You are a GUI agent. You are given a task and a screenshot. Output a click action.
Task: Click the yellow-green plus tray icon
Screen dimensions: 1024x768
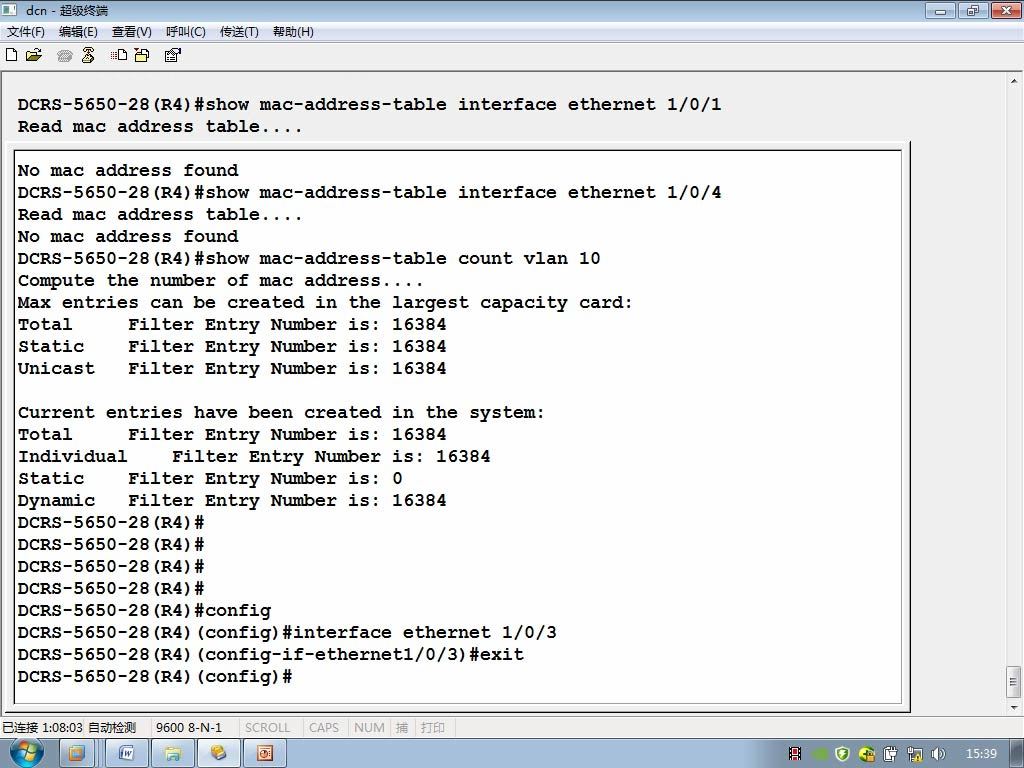click(x=867, y=754)
